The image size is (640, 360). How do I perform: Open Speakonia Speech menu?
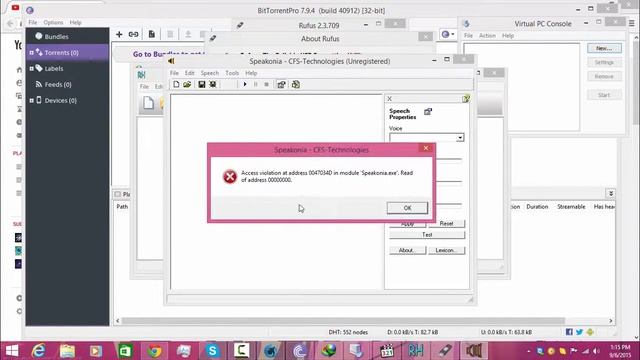pyautogui.click(x=210, y=73)
